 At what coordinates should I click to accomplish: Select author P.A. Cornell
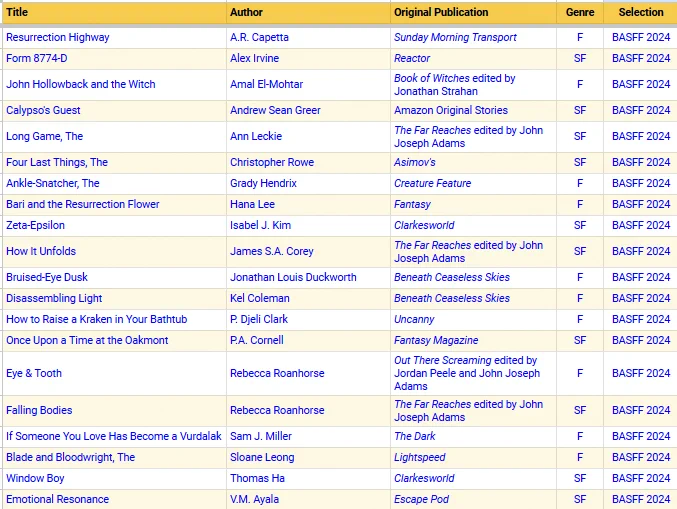[x=256, y=340]
